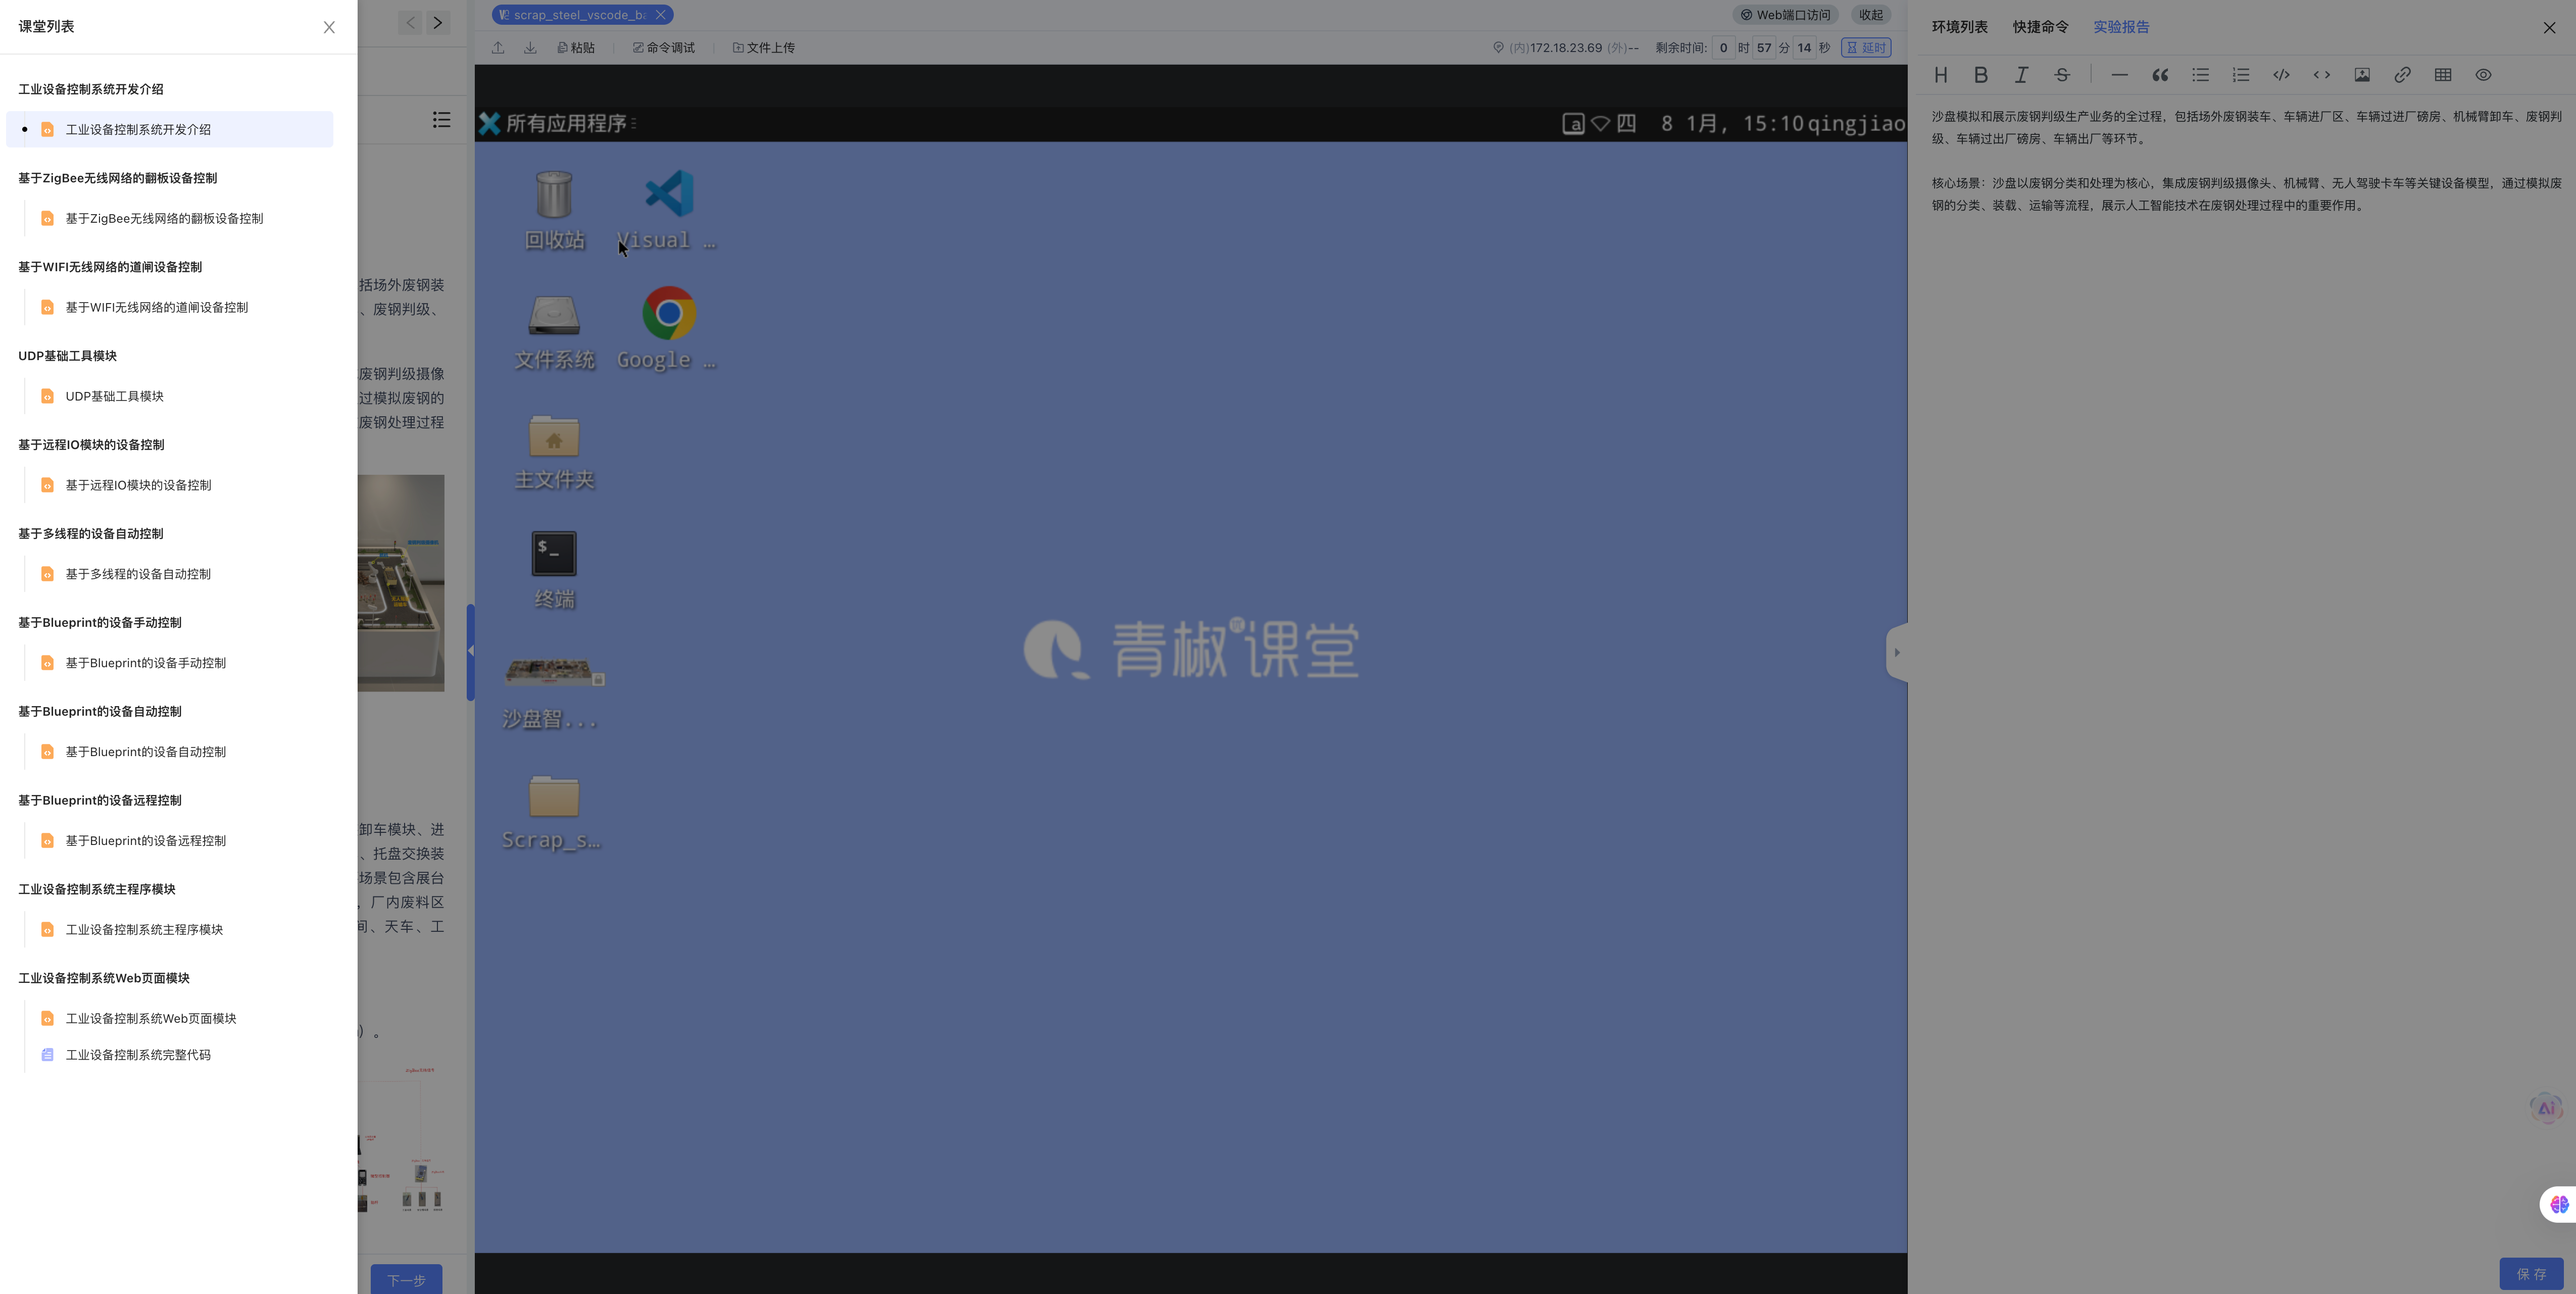This screenshot has width=2576, height=1294.
Task: Insert a blockquote using the quote icon
Action: point(2160,75)
